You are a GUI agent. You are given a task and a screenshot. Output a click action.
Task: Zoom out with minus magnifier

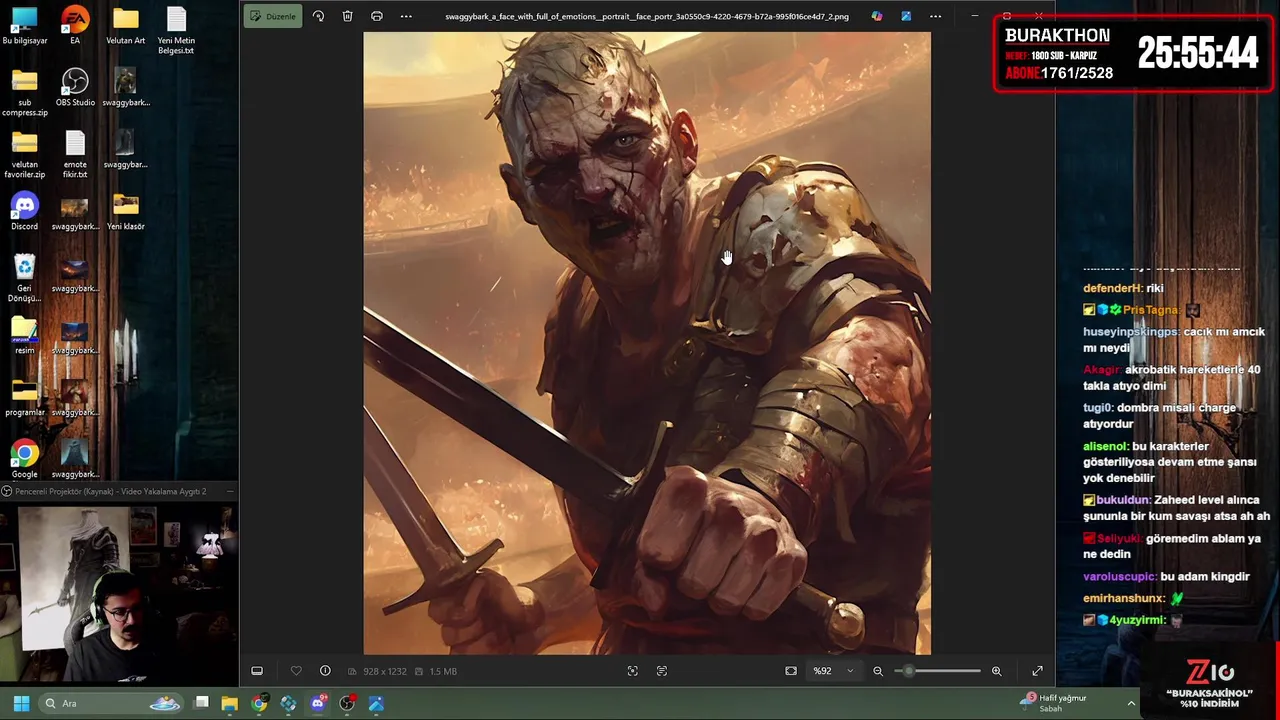click(x=878, y=671)
